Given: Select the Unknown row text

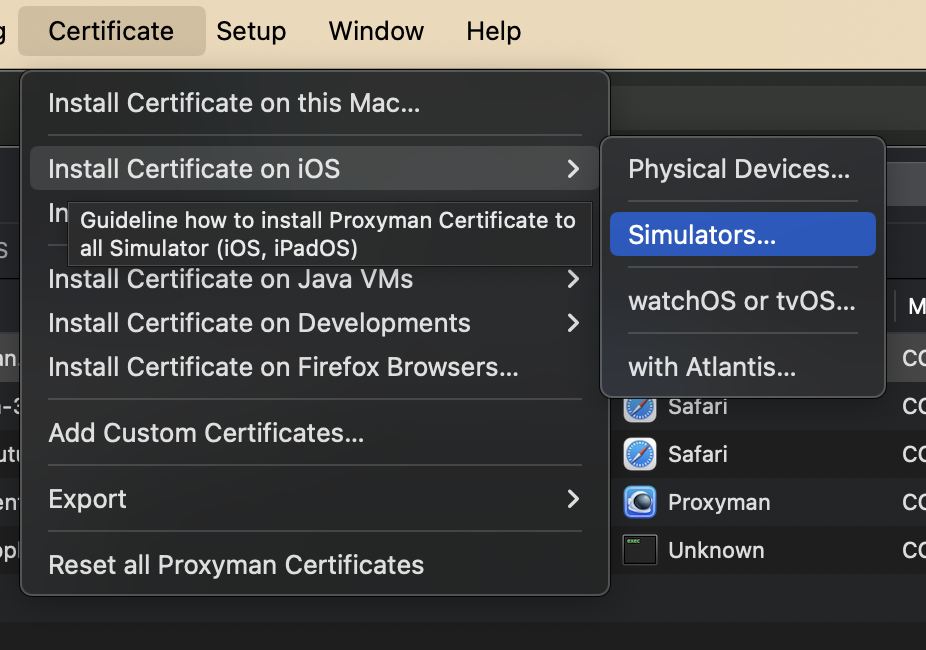Looking at the screenshot, I should point(716,550).
